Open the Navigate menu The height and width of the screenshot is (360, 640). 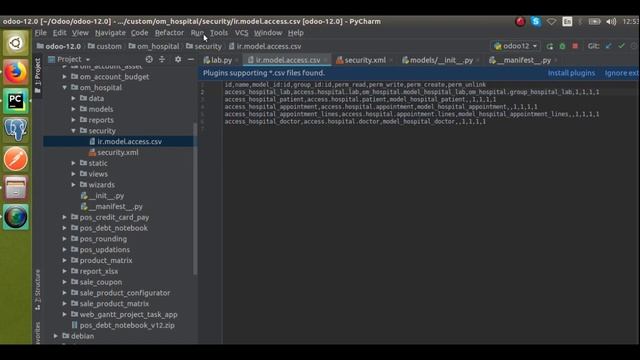(x=110, y=33)
